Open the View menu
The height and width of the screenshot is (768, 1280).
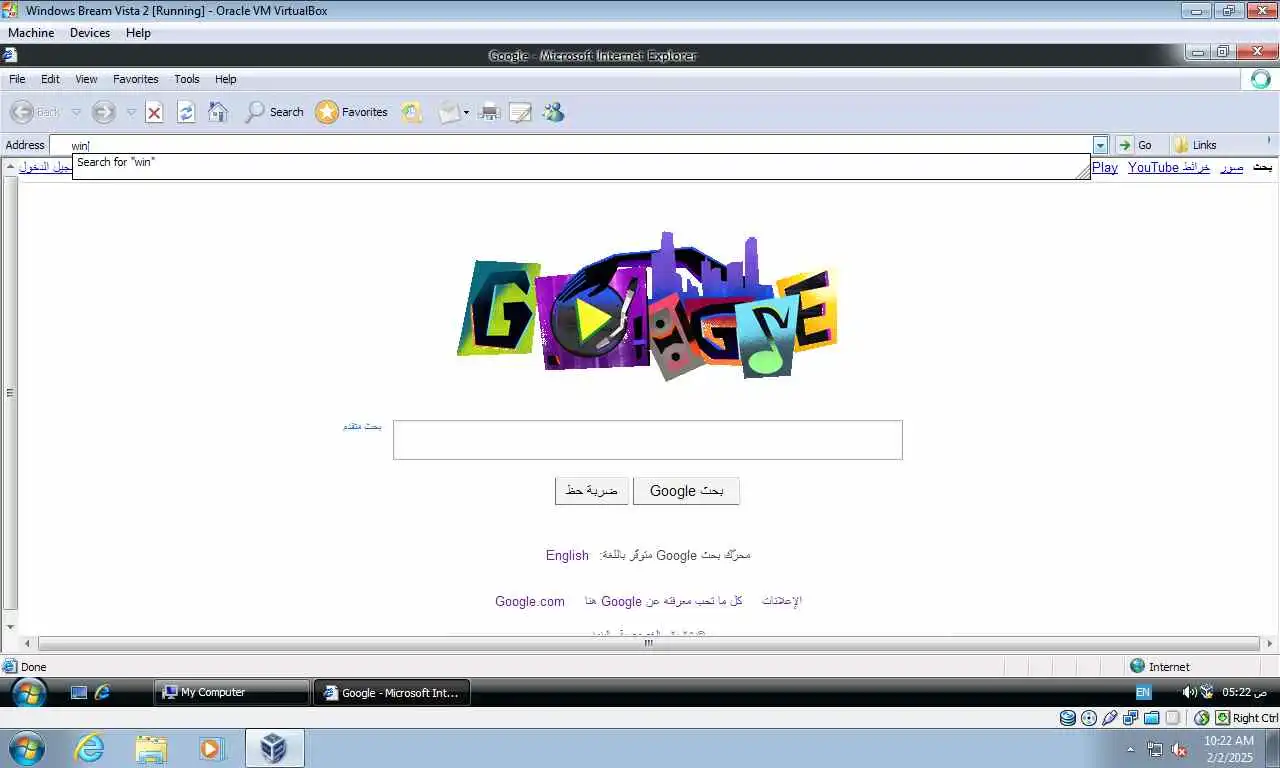87,79
